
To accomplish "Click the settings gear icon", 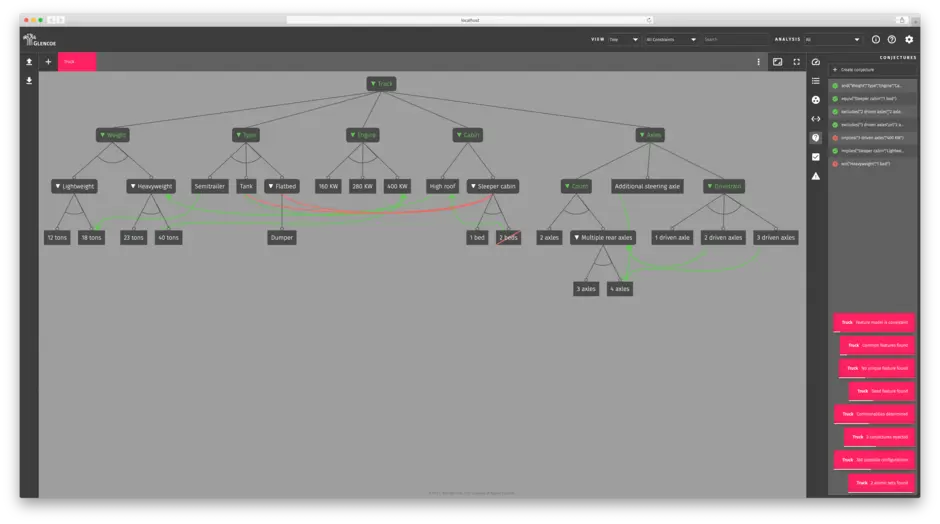I will (909, 39).
